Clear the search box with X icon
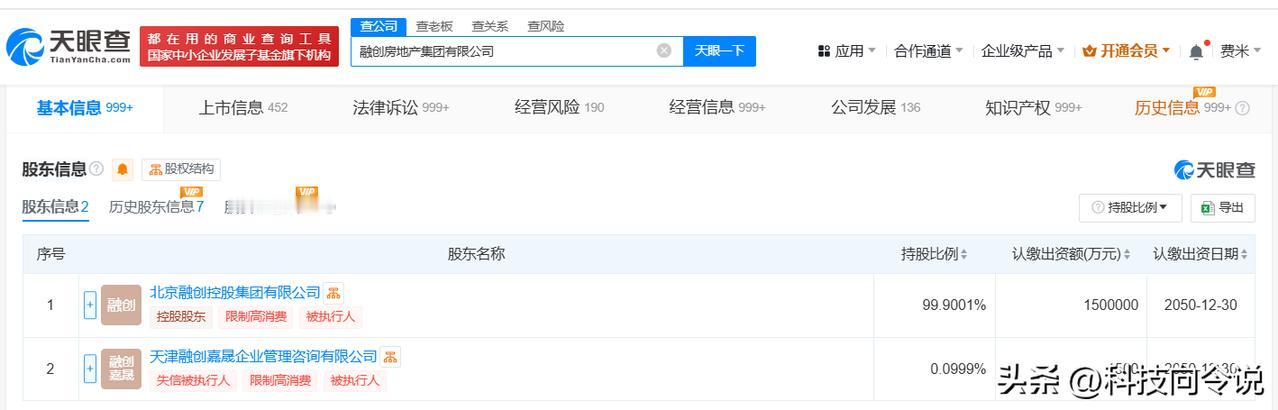Screen dimensions: 1278x410 click(664, 51)
